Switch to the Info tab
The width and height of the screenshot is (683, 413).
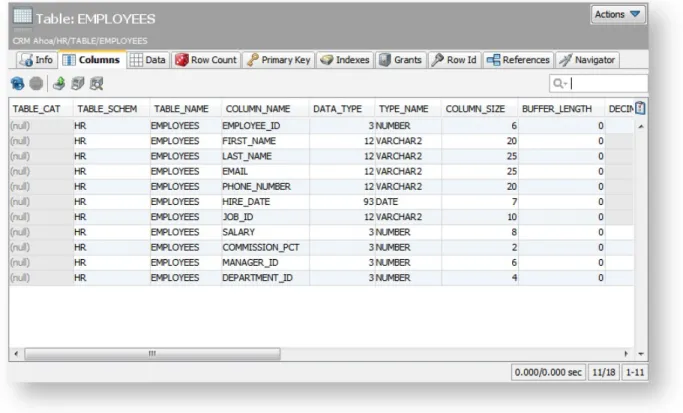coord(37,60)
